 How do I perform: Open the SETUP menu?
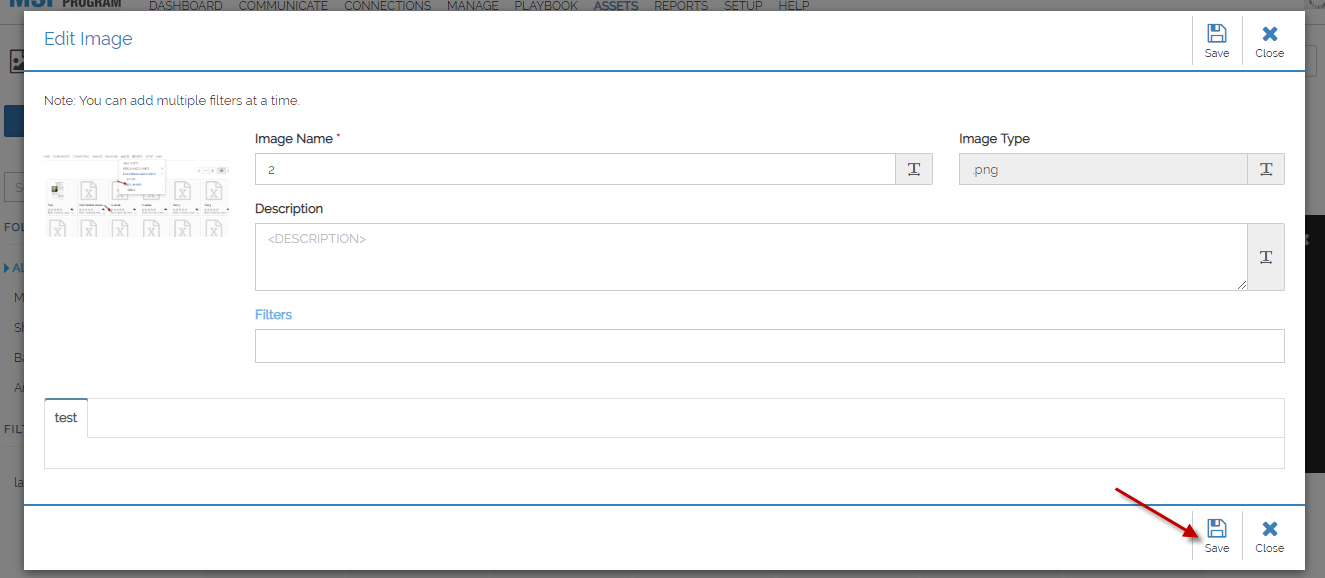[743, 6]
